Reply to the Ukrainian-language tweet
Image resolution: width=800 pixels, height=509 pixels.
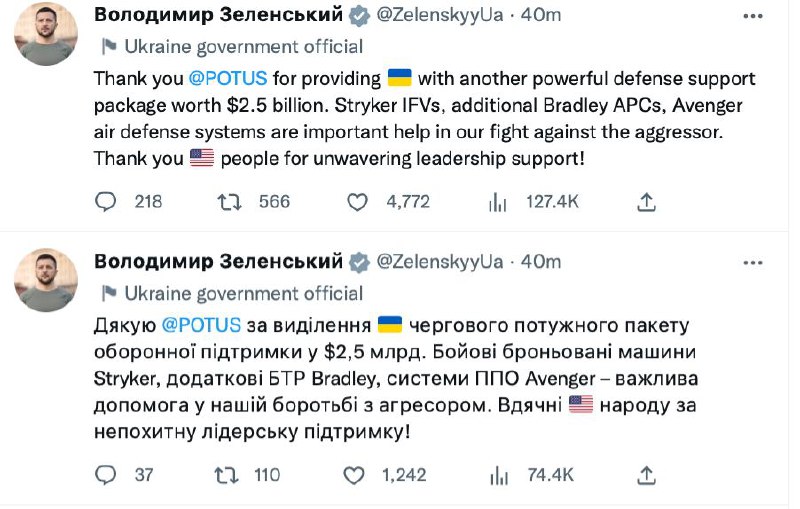tap(106, 474)
